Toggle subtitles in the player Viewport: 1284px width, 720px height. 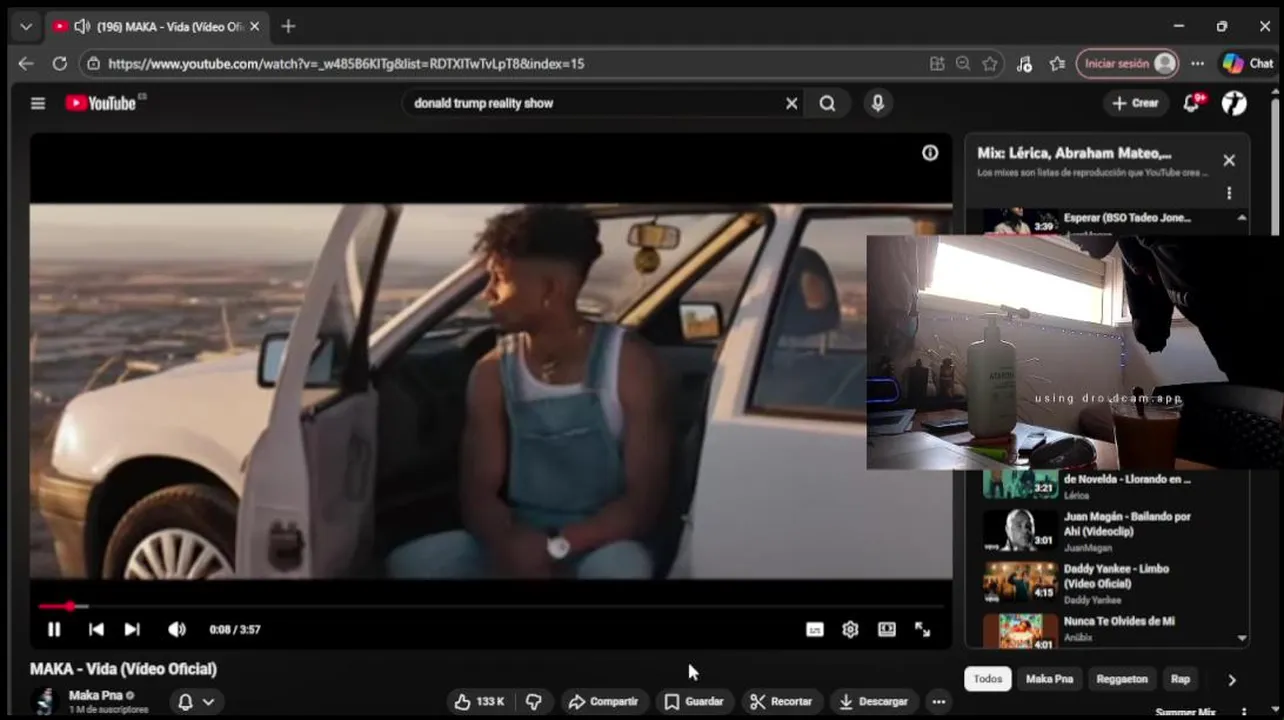815,629
